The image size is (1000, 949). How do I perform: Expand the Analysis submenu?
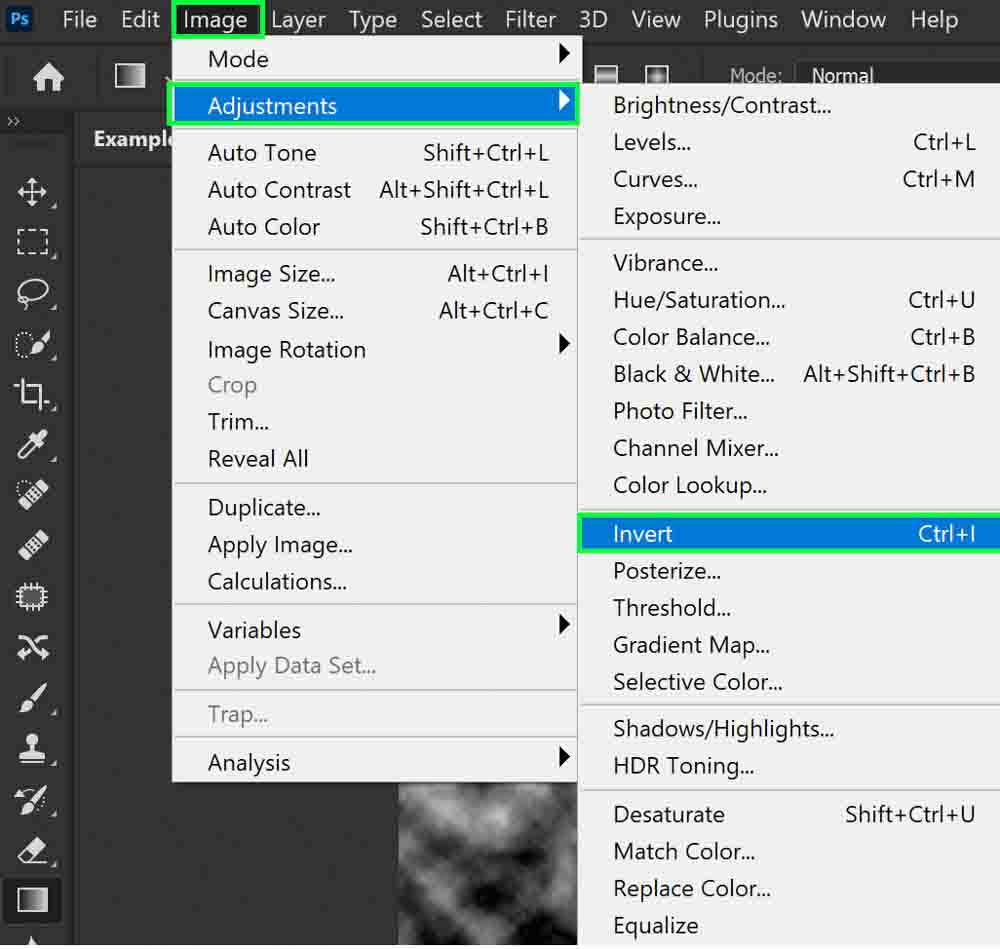(376, 762)
